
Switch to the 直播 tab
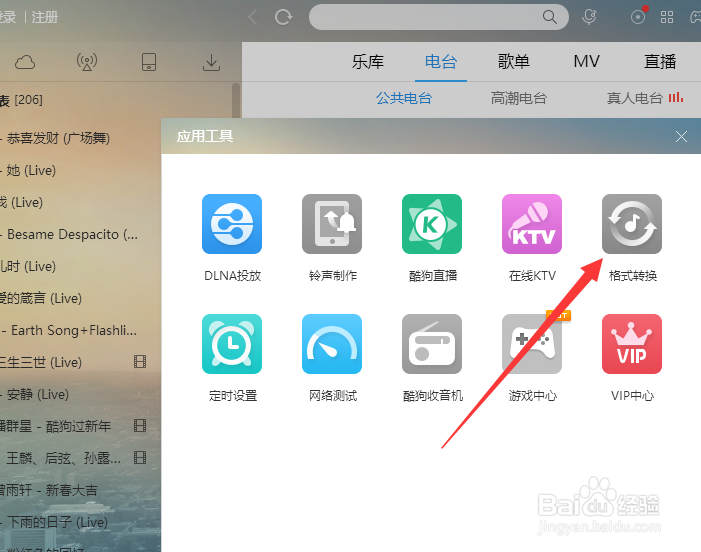tap(660, 62)
